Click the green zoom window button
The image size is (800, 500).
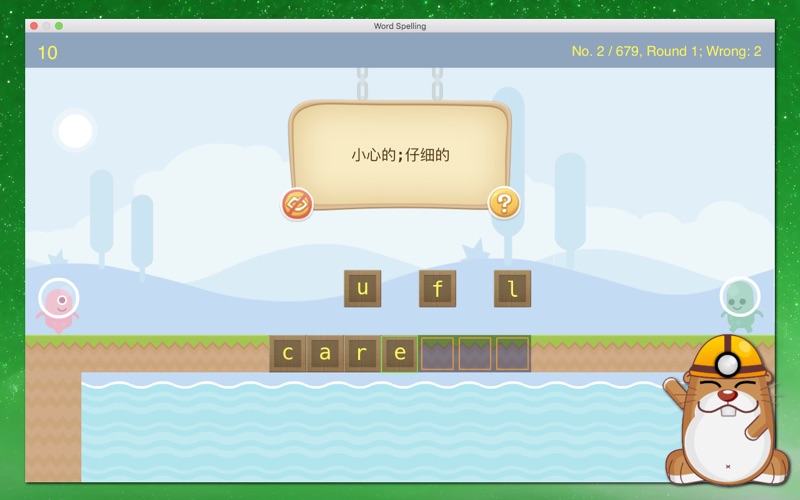(x=59, y=26)
